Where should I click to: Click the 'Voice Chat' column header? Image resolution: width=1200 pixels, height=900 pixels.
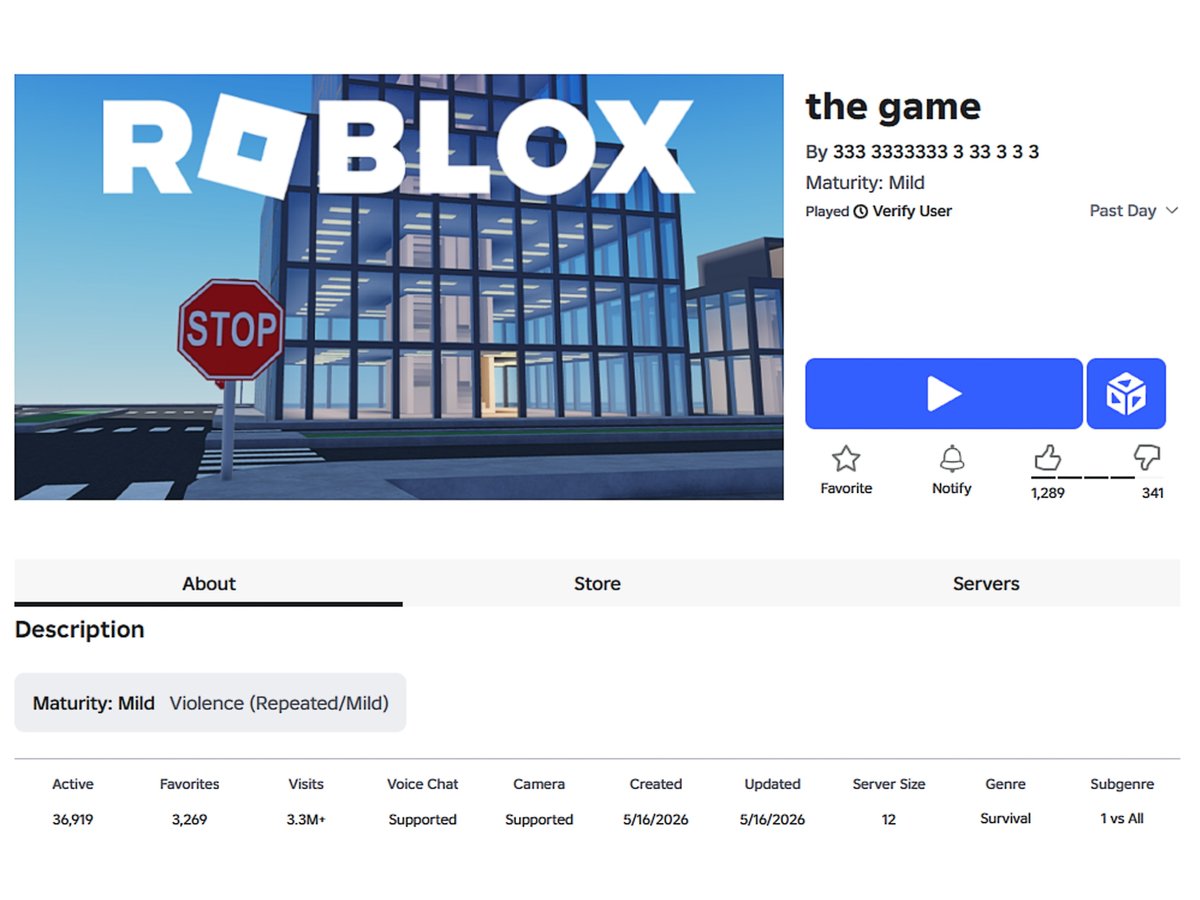pyautogui.click(x=423, y=784)
